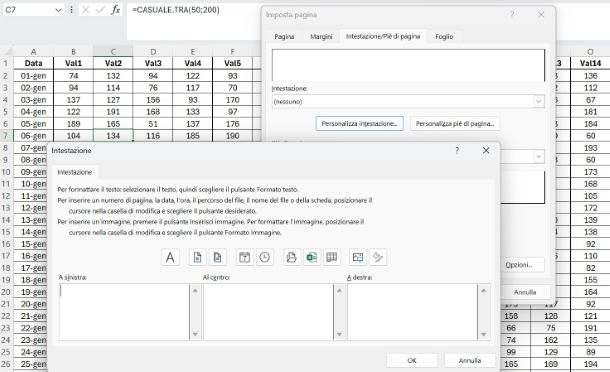
Task: Select column C header
Action: [x=113, y=52]
